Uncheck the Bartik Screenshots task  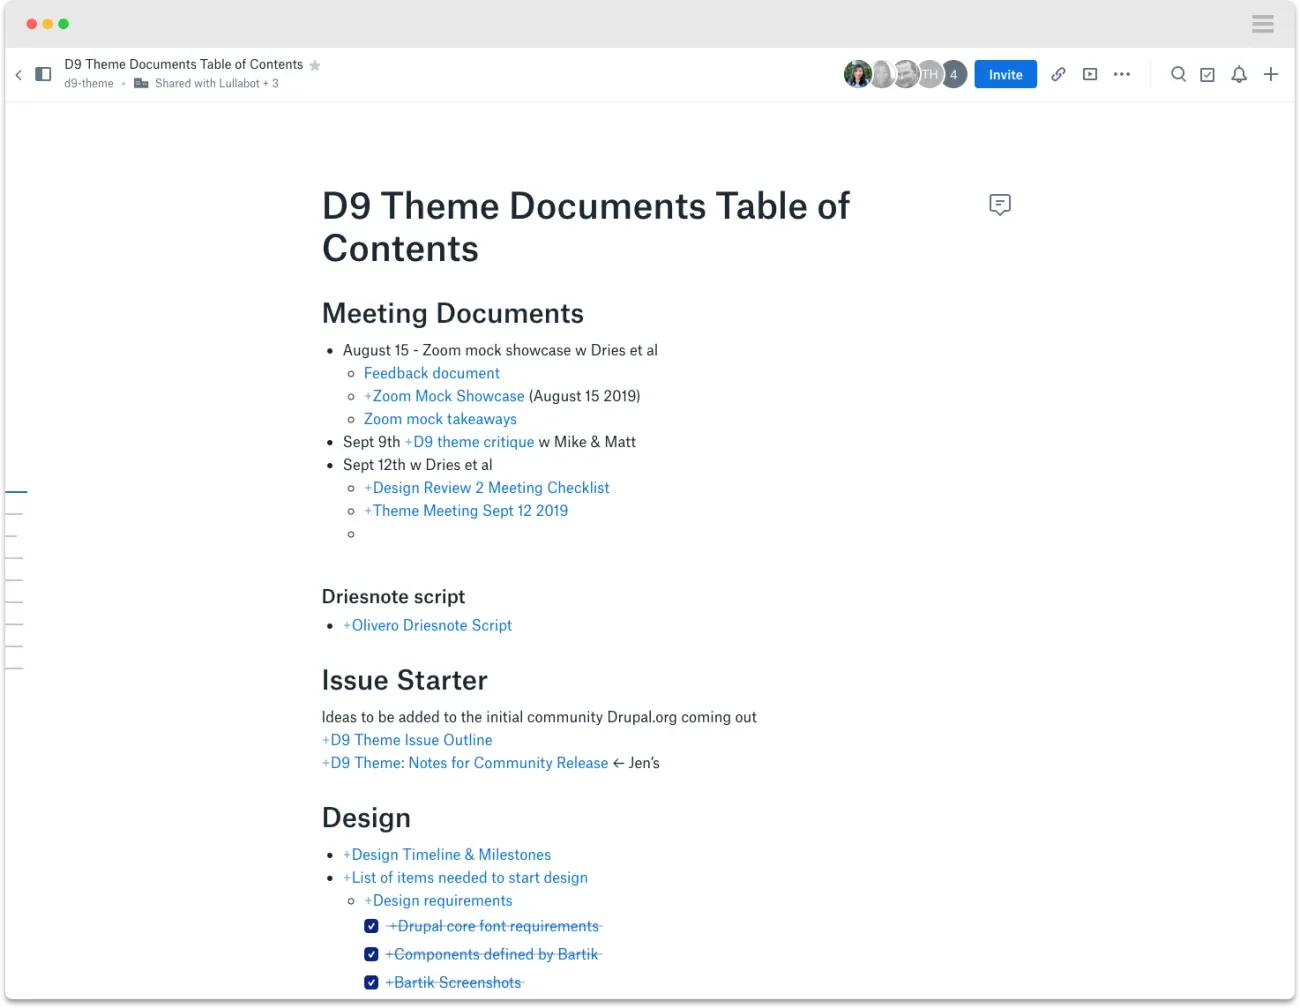coord(371,982)
